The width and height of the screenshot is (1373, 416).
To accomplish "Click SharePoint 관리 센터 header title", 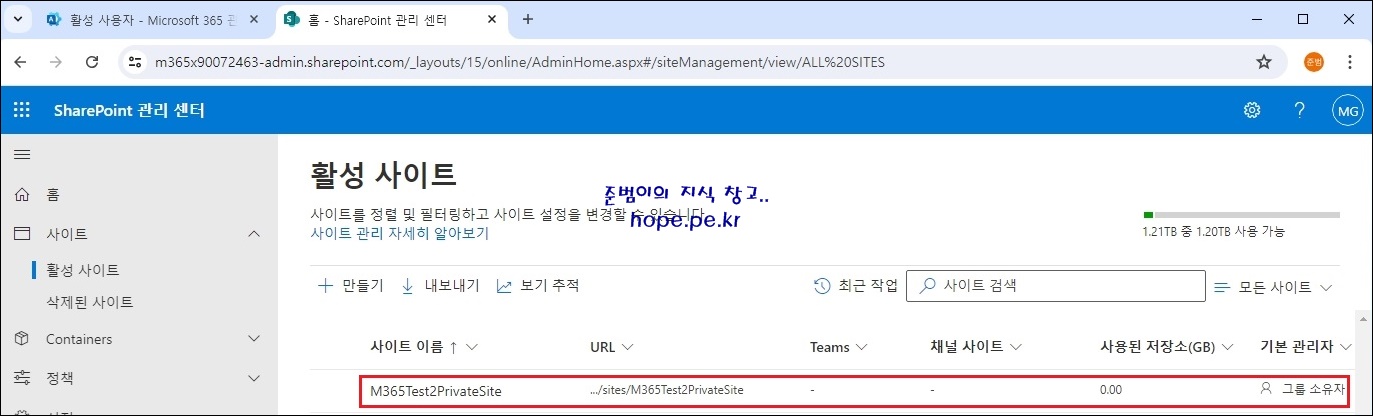I will (129, 110).
